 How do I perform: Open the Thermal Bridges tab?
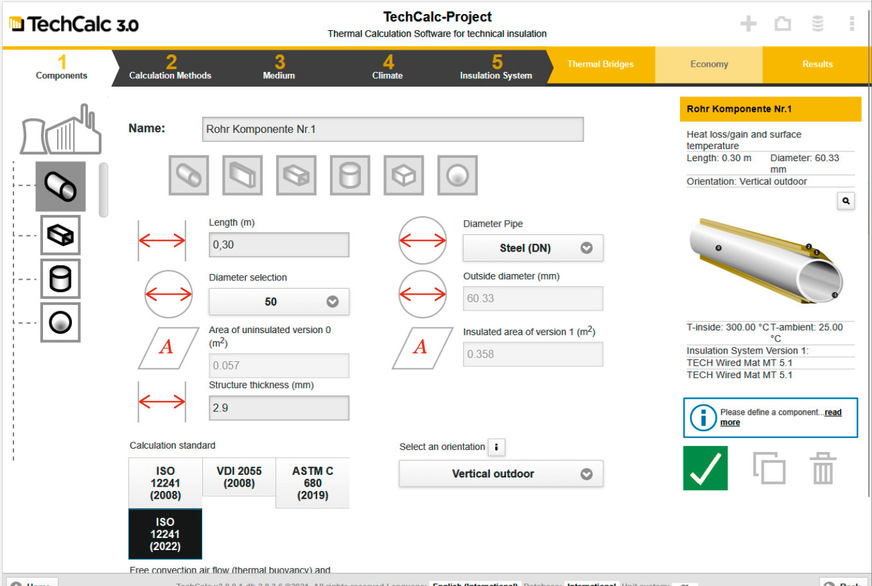pos(600,64)
